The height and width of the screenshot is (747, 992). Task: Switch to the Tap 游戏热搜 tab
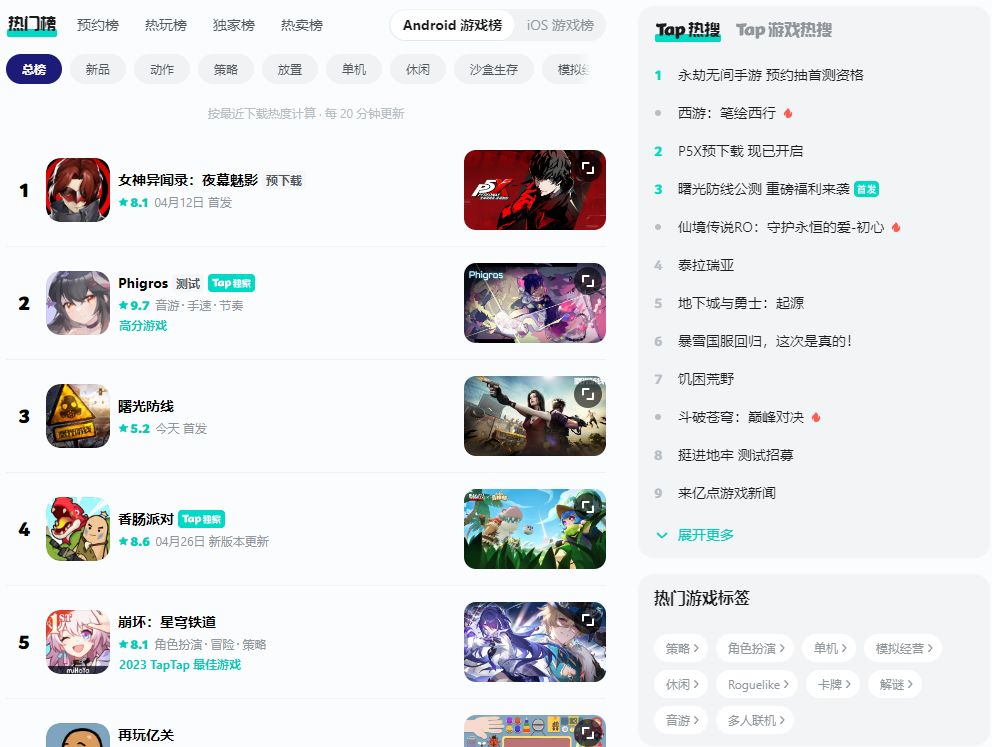point(784,30)
